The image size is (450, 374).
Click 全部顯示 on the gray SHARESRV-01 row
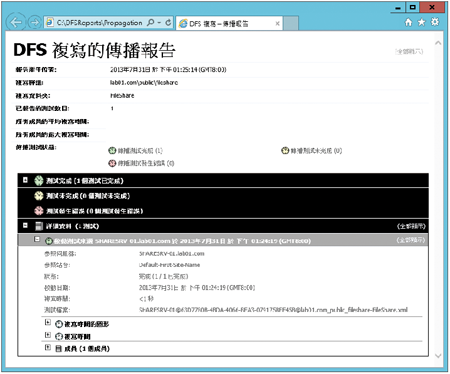pos(411,240)
